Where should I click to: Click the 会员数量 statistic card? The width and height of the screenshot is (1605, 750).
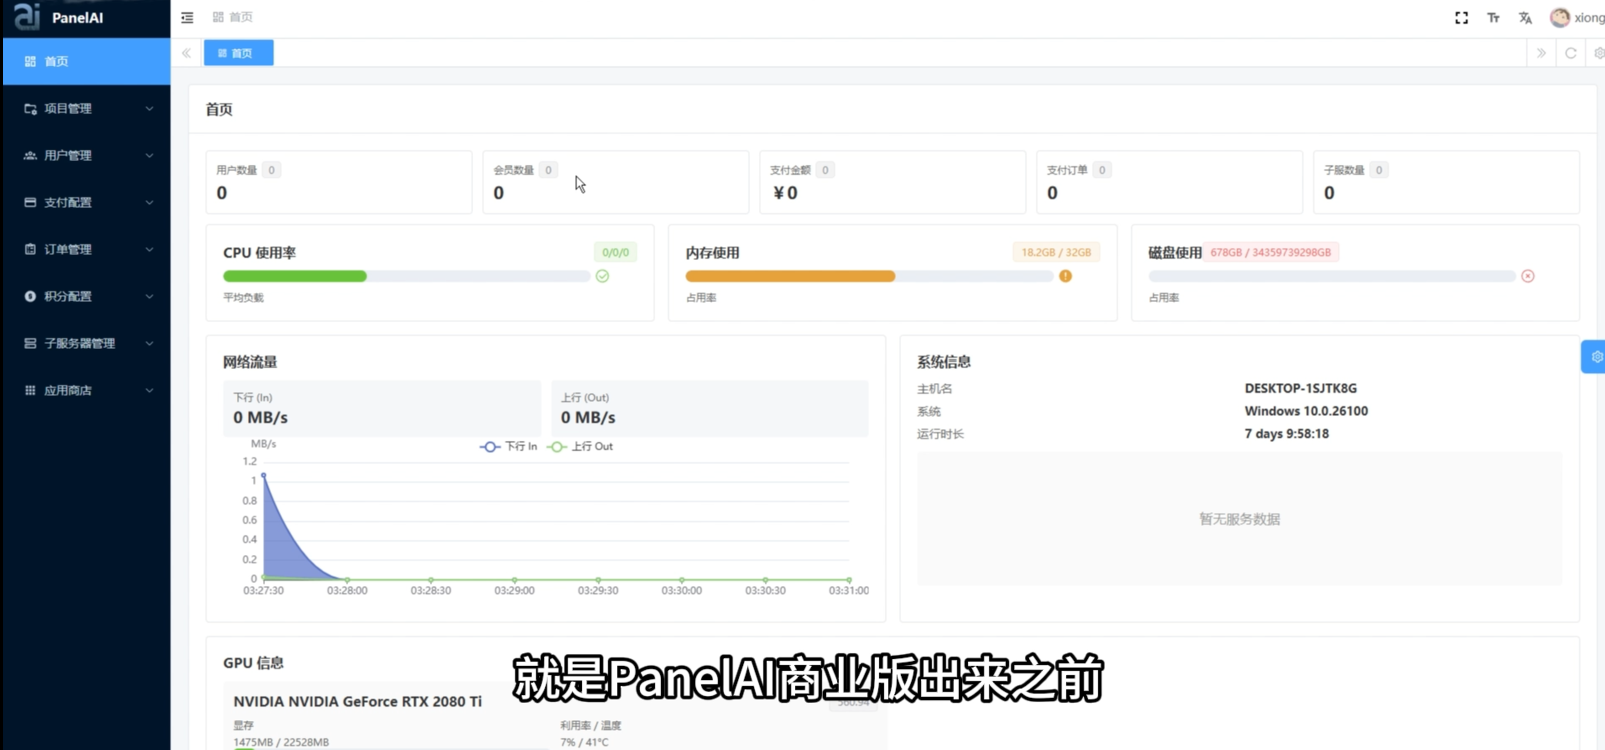coord(615,182)
